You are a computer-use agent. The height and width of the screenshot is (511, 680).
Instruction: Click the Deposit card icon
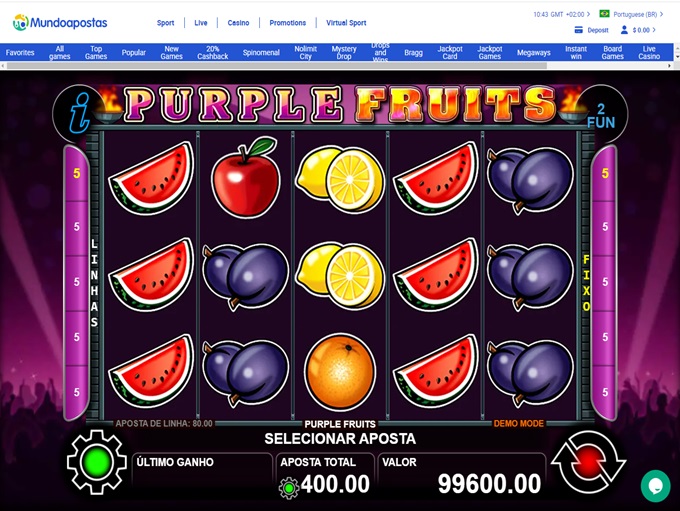[579, 30]
